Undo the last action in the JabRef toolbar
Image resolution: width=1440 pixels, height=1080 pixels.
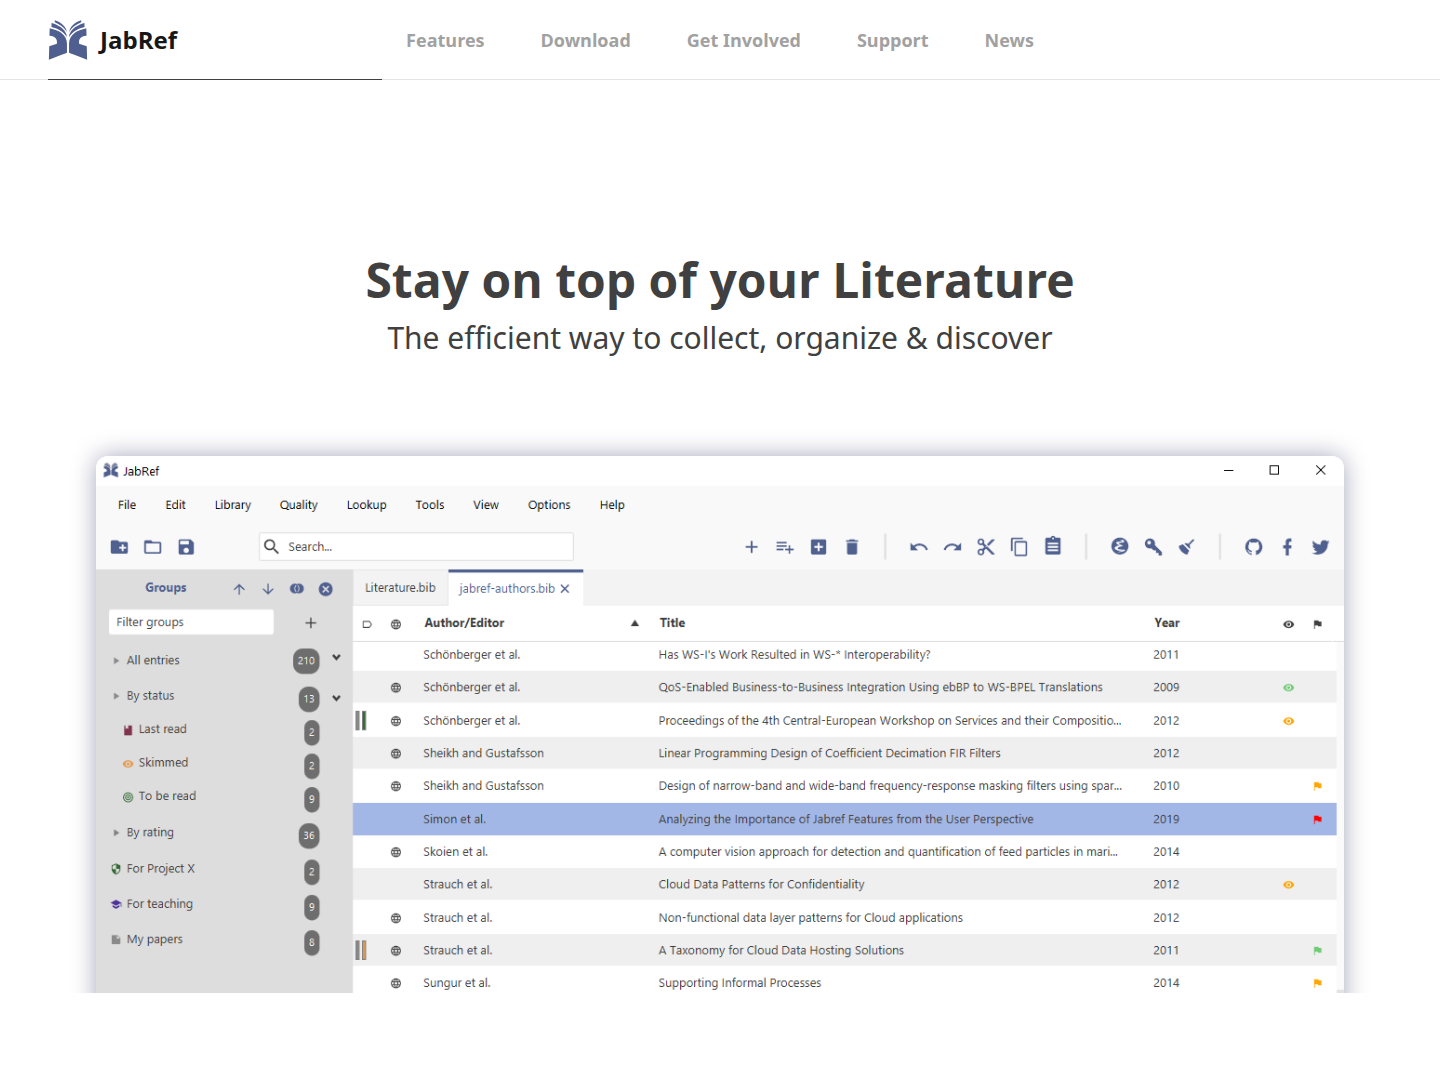pyautogui.click(x=919, y=547)
